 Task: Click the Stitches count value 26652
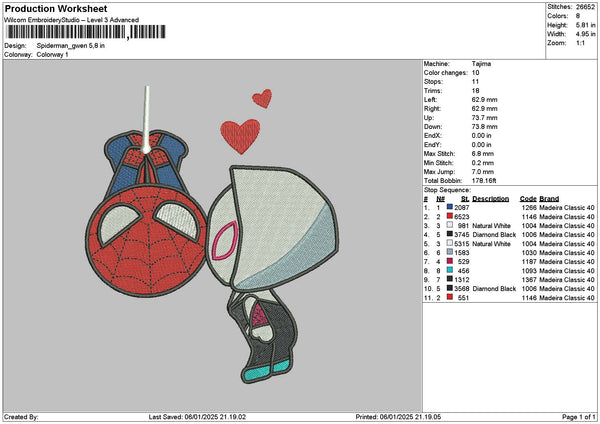pyautogui.click(x=585, y=5)
